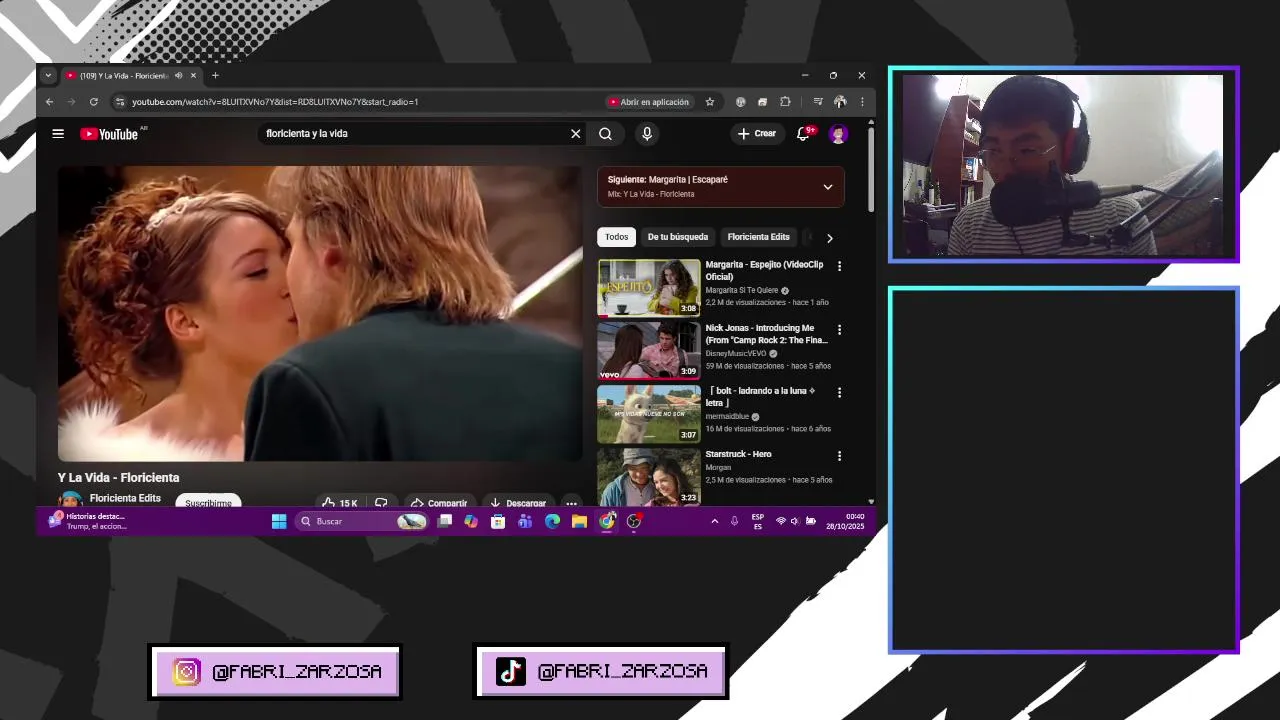
Task: Open the Chrome three-dot menu
Action: (x=862, y=102)
